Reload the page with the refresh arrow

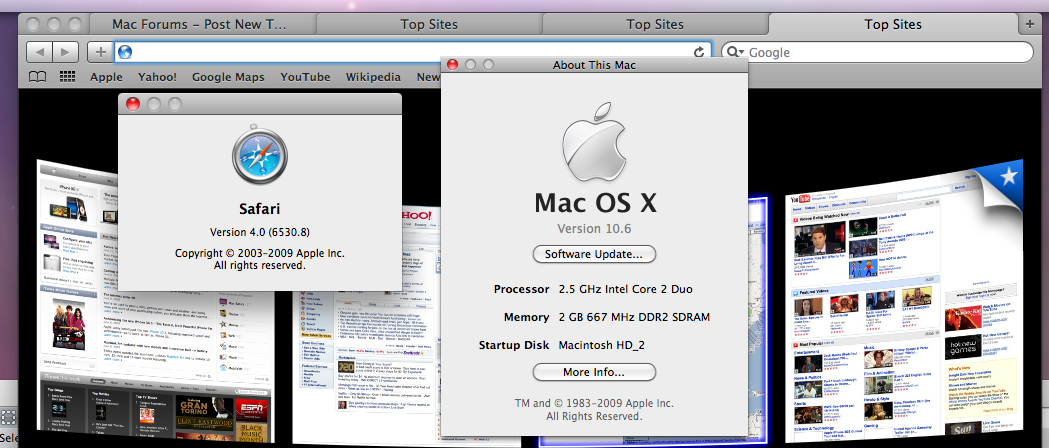pos(699,52)
